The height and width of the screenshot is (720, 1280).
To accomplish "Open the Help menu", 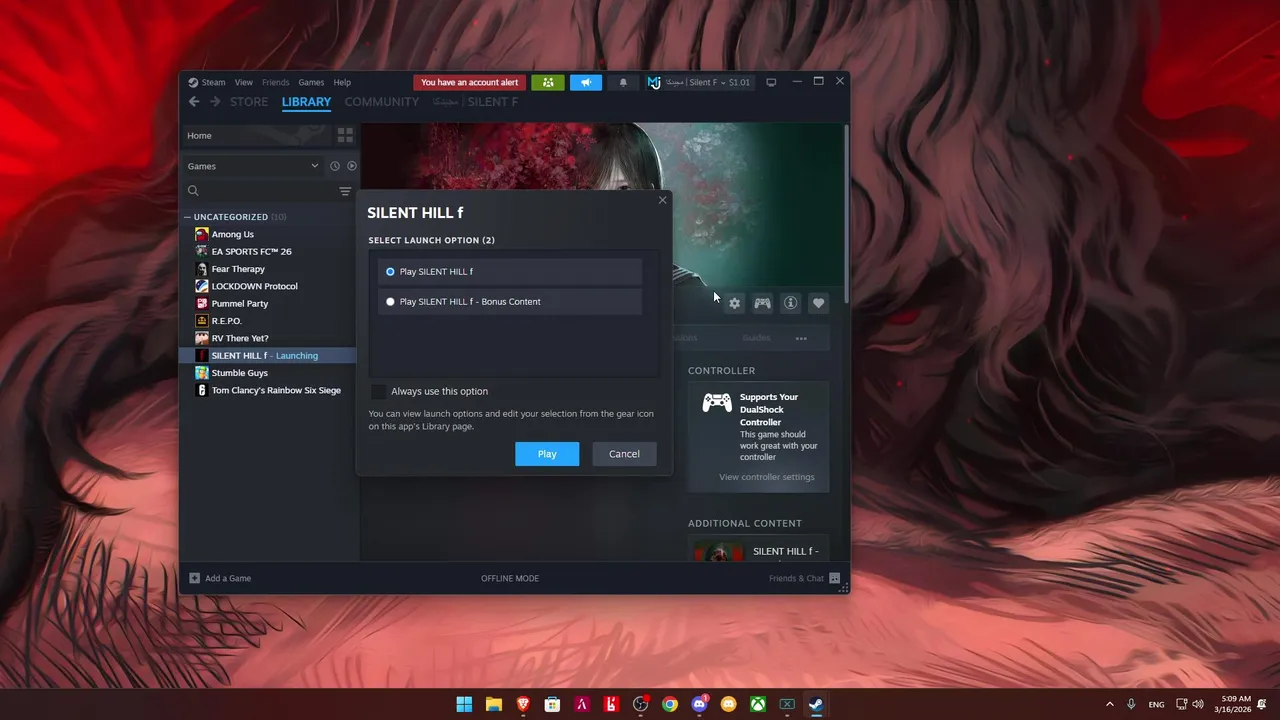I will coord(342,82).
